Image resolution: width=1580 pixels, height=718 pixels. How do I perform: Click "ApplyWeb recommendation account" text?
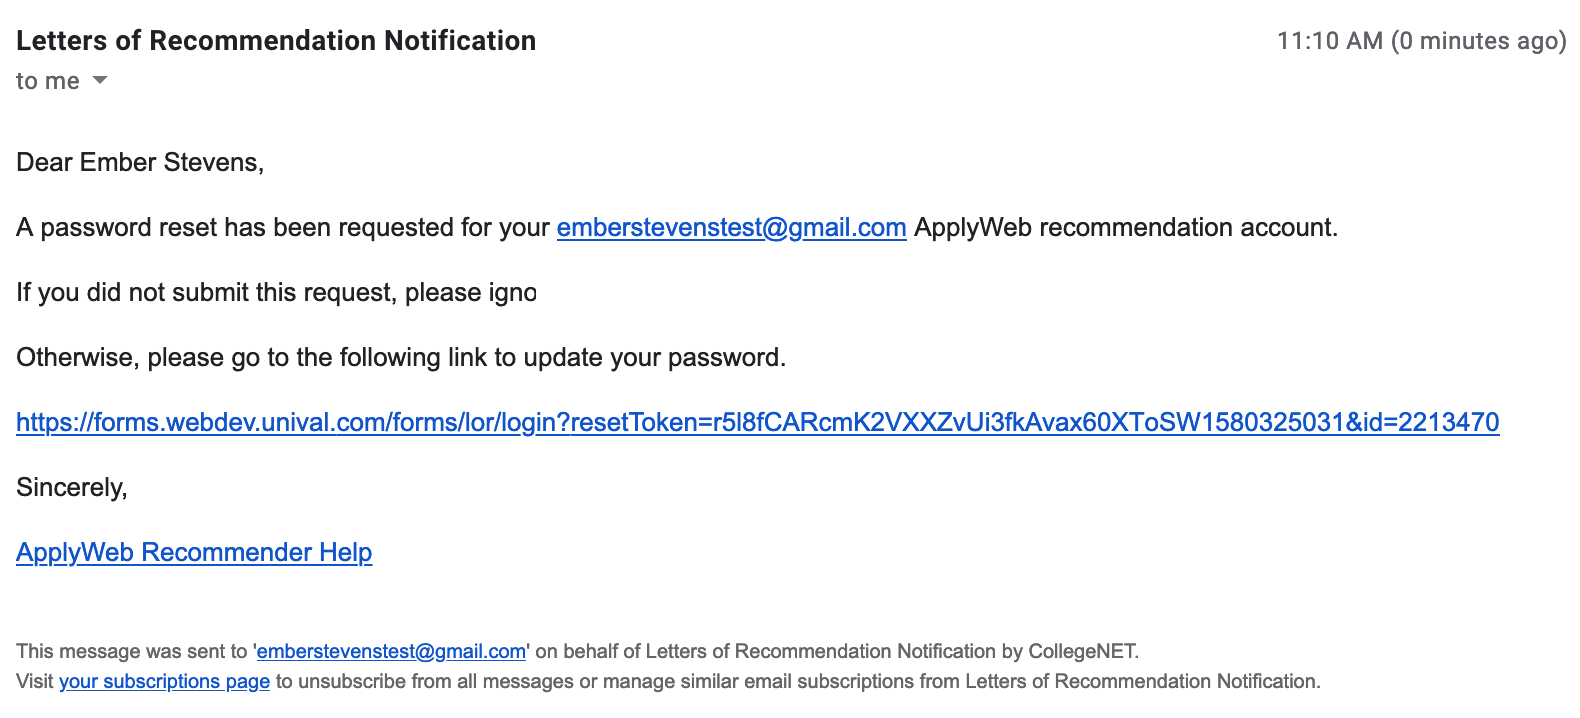click(1123, 228)
